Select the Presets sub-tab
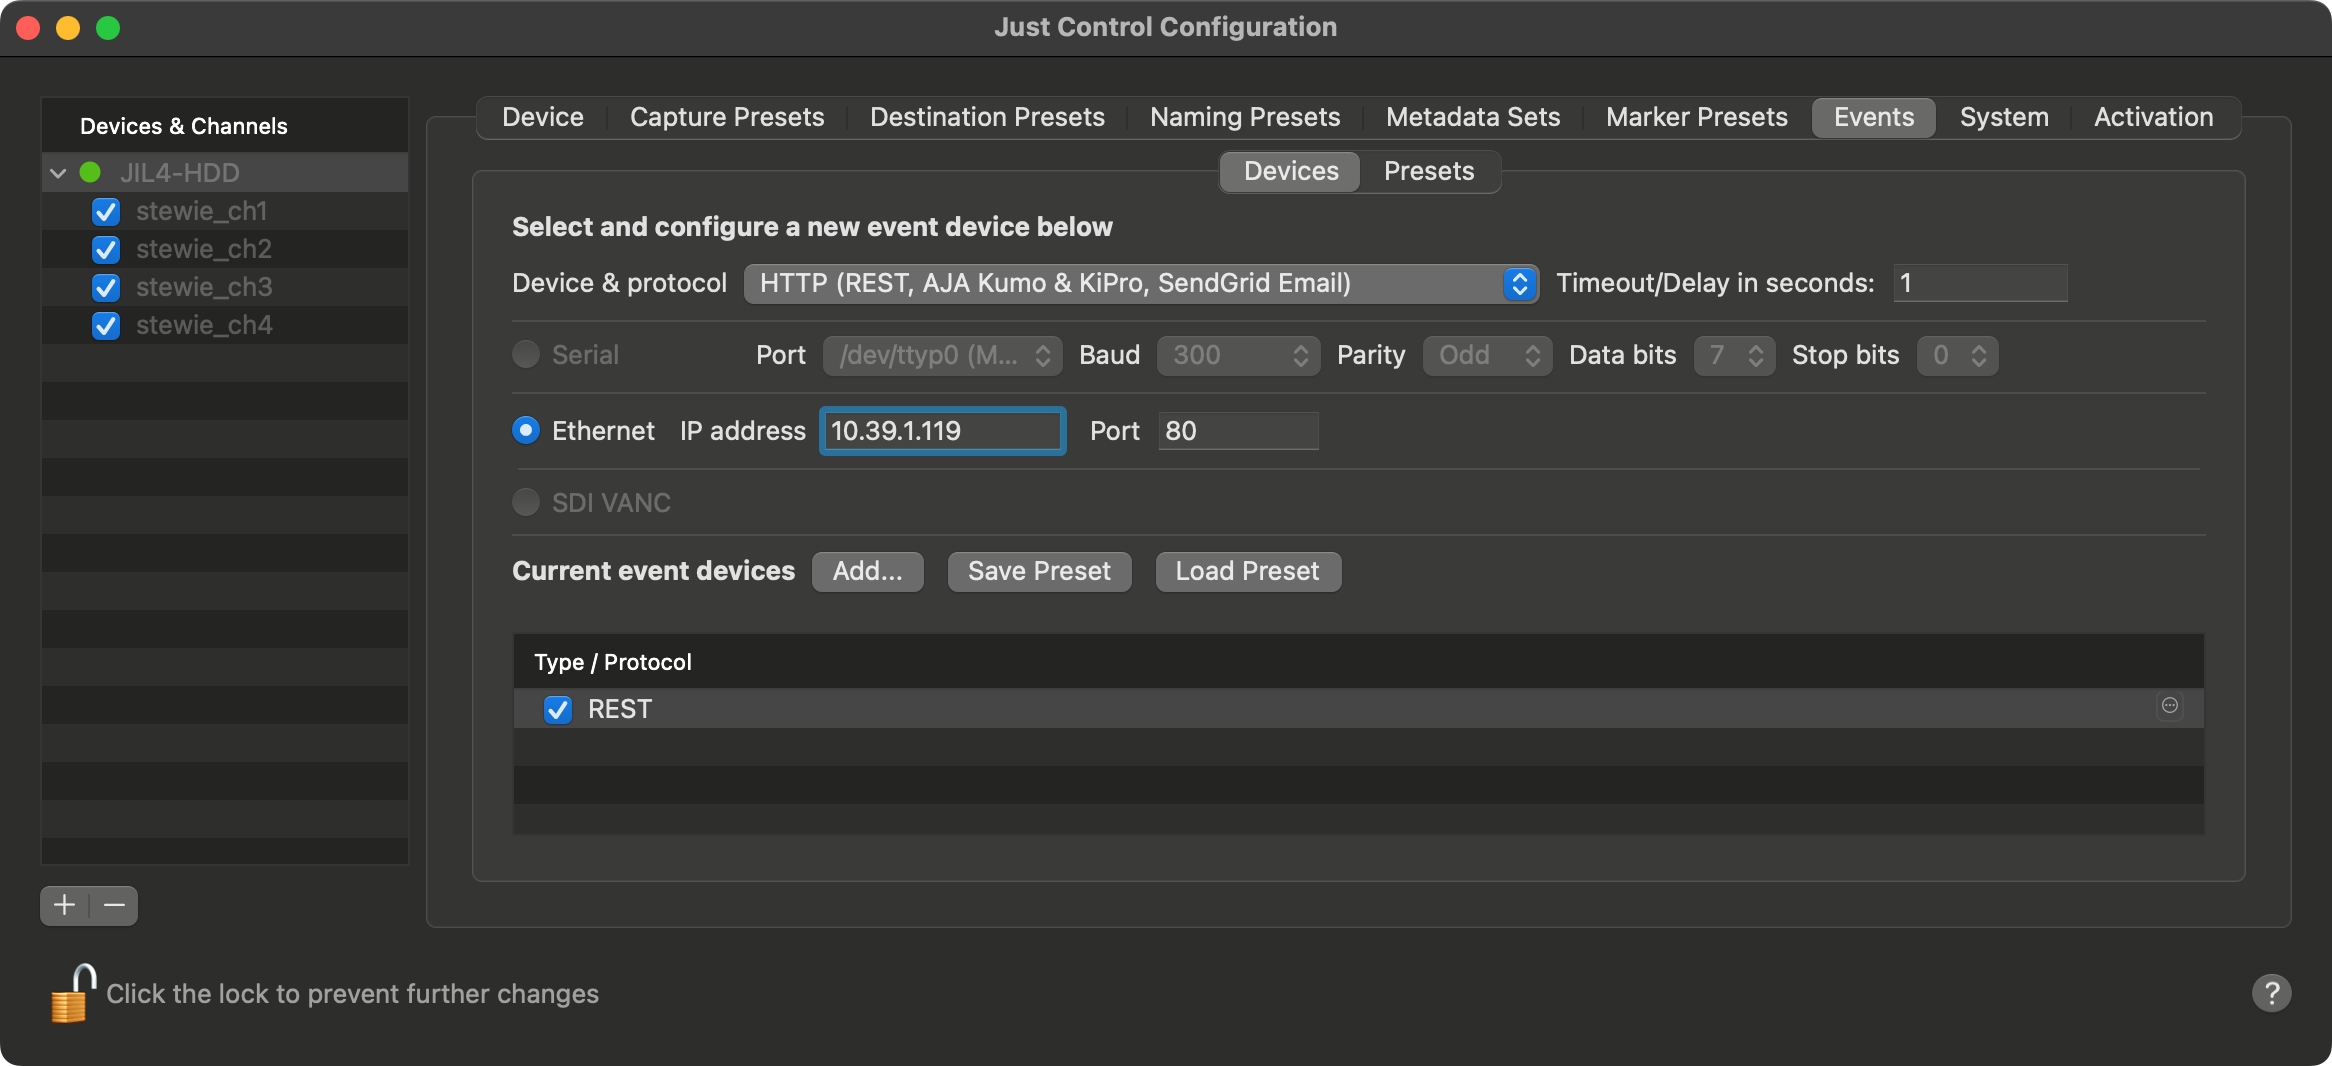The height and width of the screenshot is (1066, 2332). click(1429, 171)
